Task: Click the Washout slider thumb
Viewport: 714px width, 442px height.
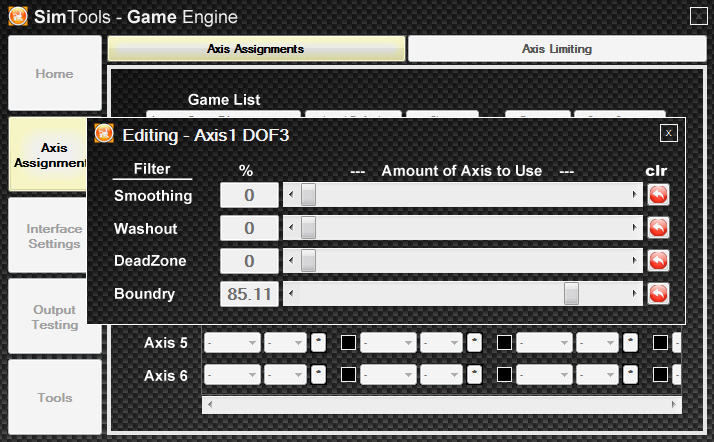Action: coord(308,228)
